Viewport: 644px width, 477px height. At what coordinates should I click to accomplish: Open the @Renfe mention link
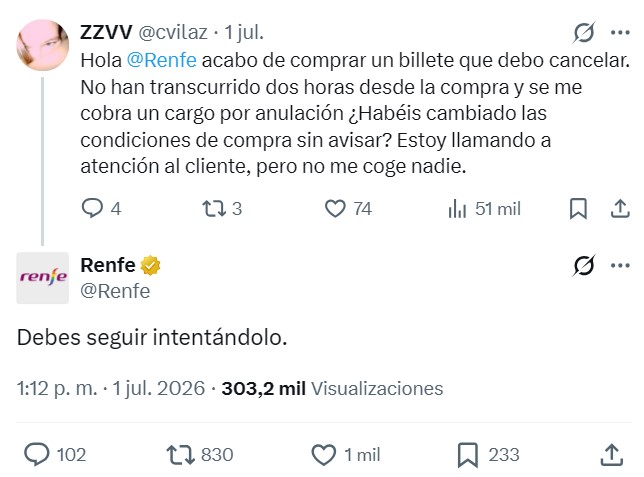pos(162,60)
